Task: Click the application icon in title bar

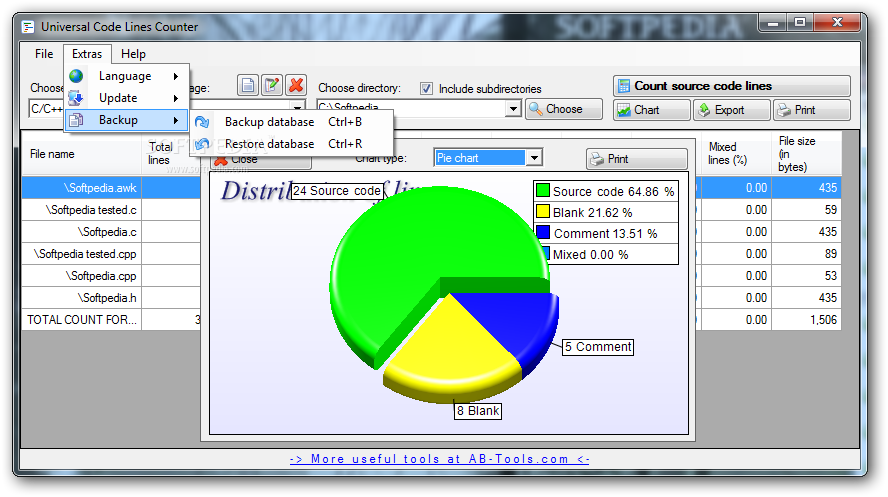Action: (28, 27)
